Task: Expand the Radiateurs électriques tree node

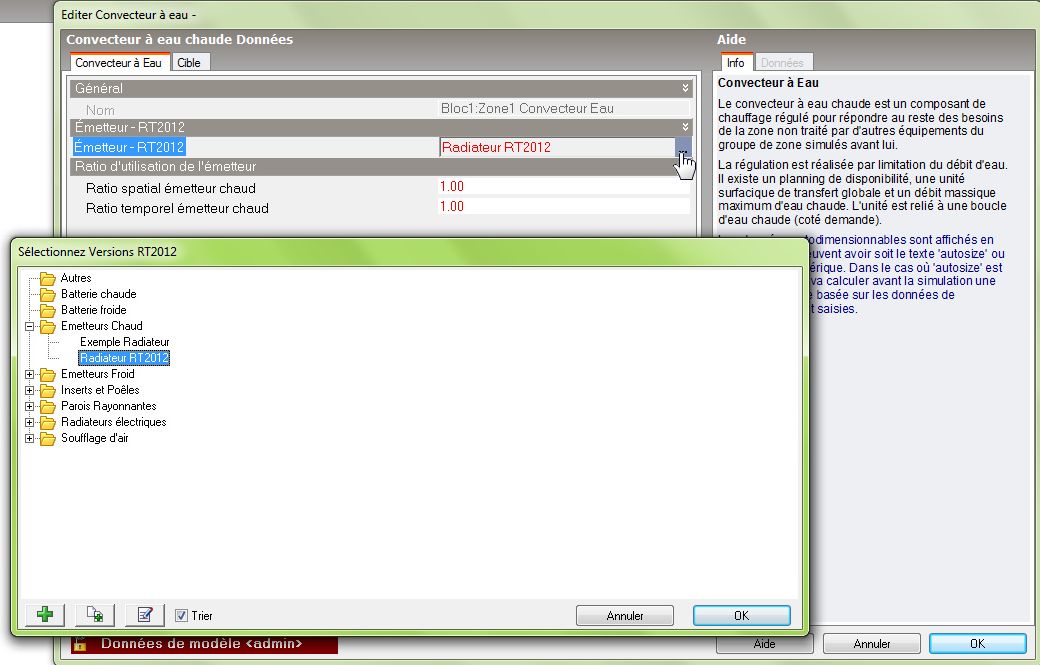Action: (30, 422)
